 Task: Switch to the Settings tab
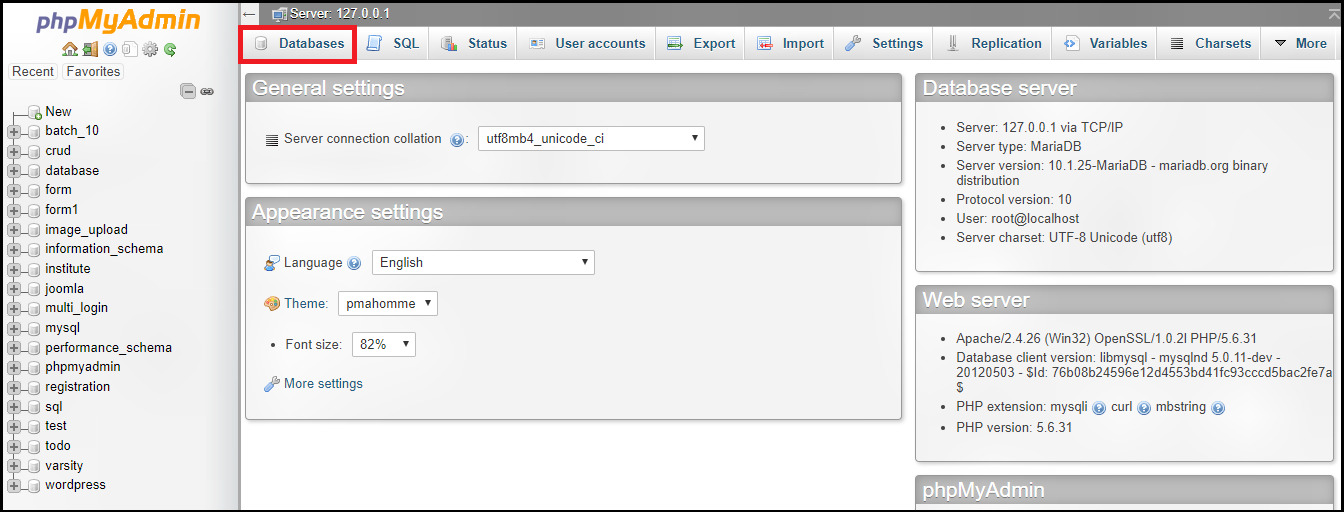click(884, 44)
